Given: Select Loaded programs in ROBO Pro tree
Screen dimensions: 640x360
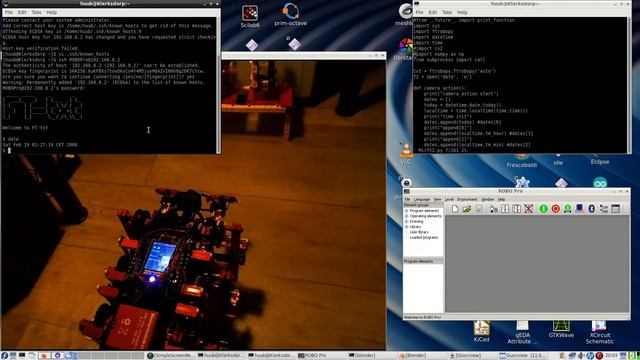Looking at the screenshot, I should pos(424,237).
